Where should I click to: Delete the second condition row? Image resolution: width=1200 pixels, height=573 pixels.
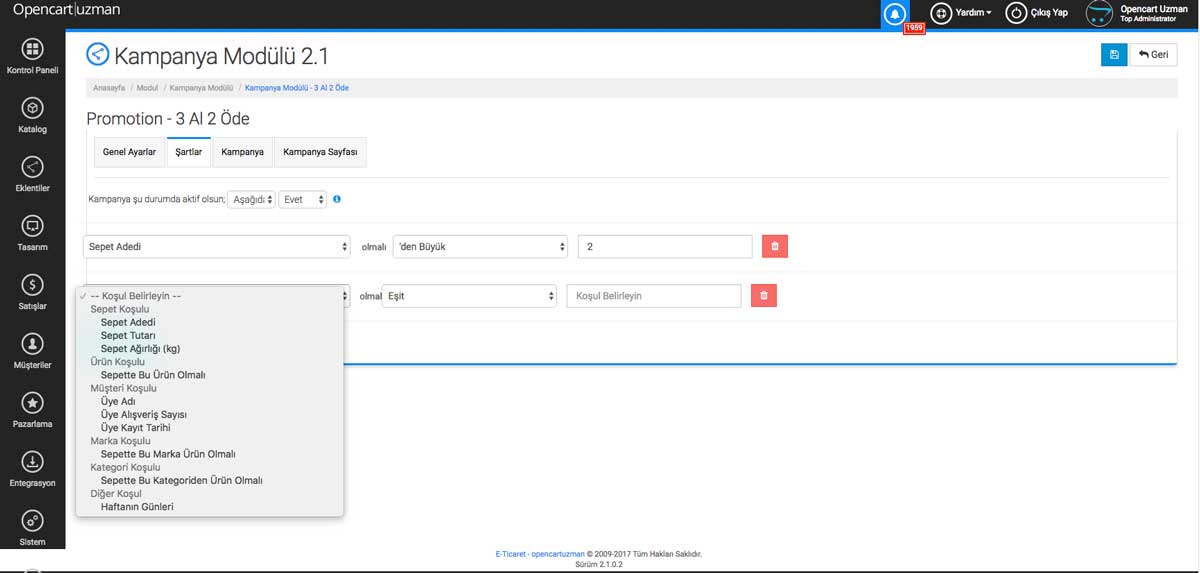pyautogui.click(x=763, y=296)
